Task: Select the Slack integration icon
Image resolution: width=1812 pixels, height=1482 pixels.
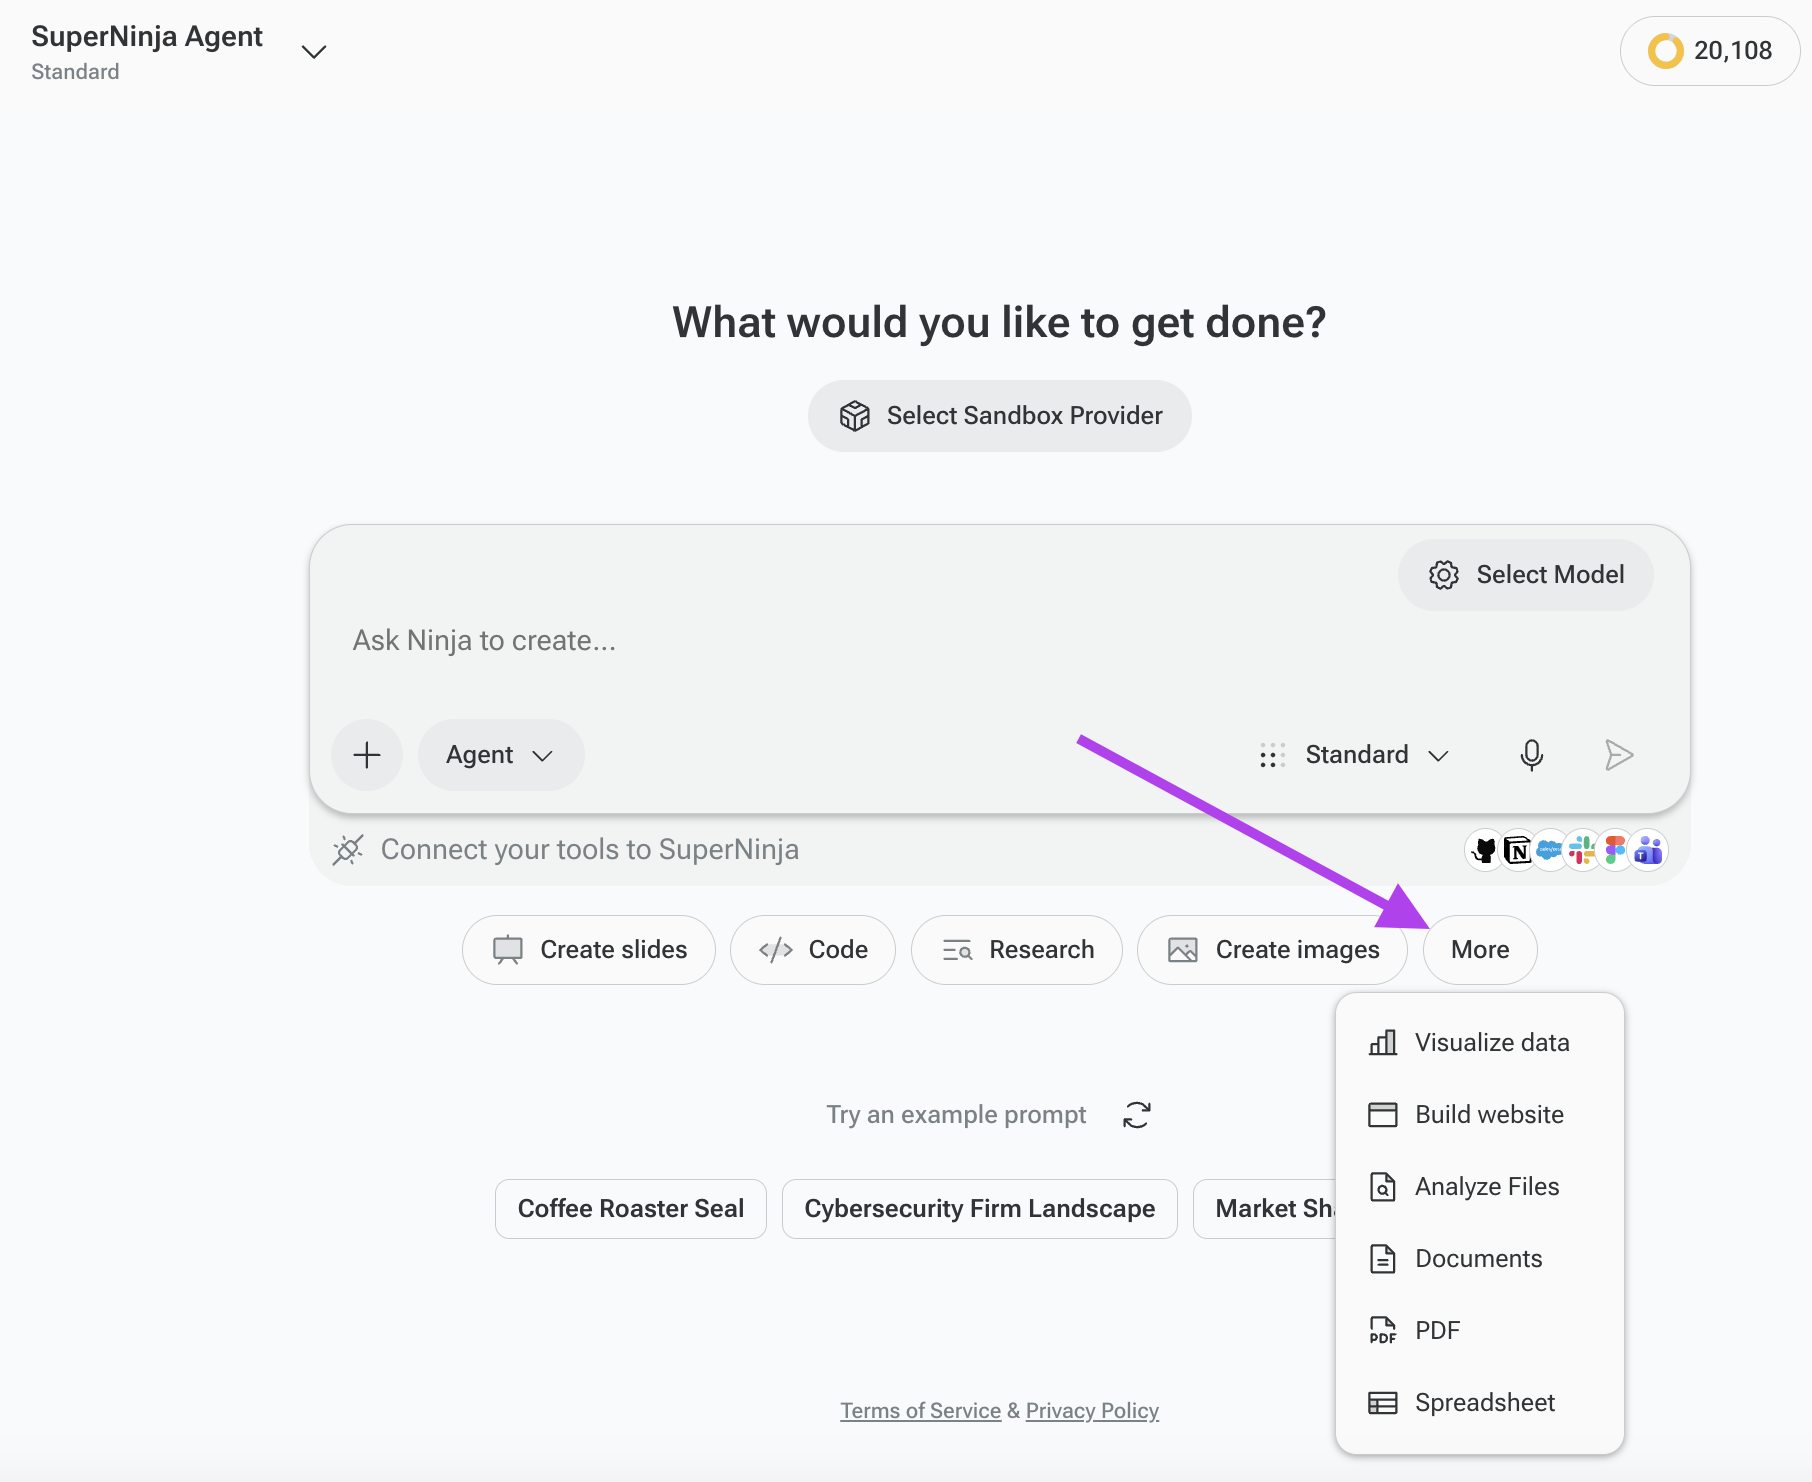Action: (x=1582, y=851)
